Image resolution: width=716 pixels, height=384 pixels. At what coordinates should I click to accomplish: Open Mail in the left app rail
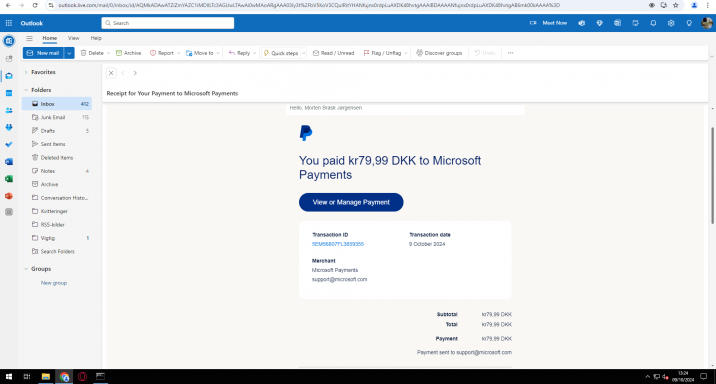coord(9,76)
